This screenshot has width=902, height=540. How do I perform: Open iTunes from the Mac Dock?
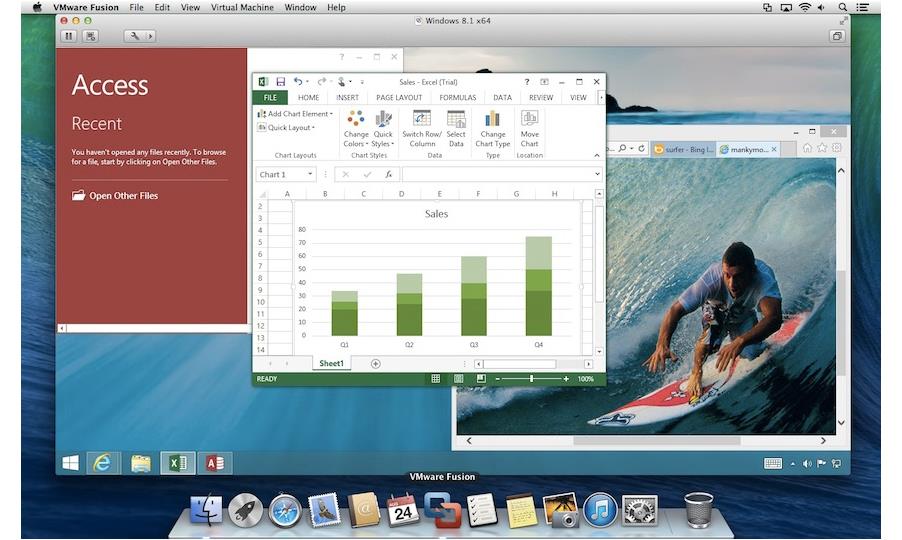[600, 511]
